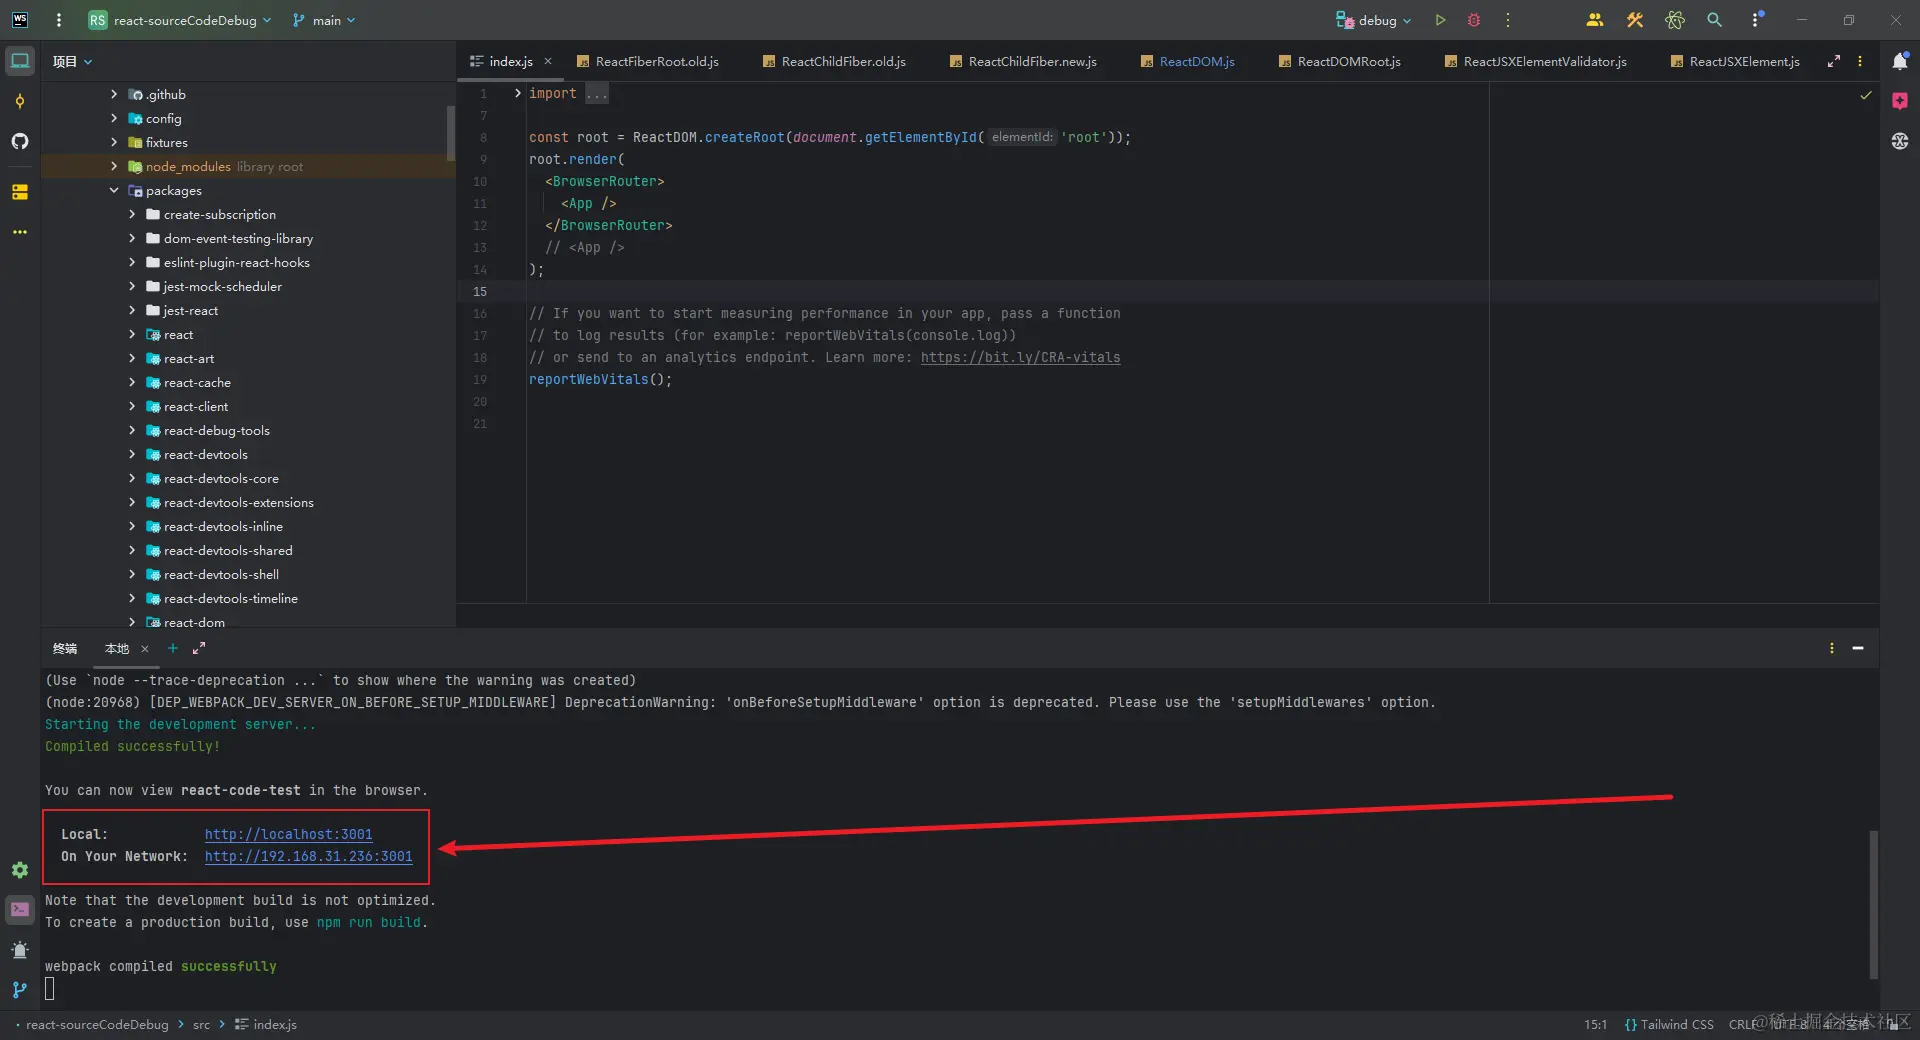Click the Tailwind CSS status widget
Image resolution: width=1920 pixels, height=1040 pixels.
pyautogui.click(x=1668, y=1024)
